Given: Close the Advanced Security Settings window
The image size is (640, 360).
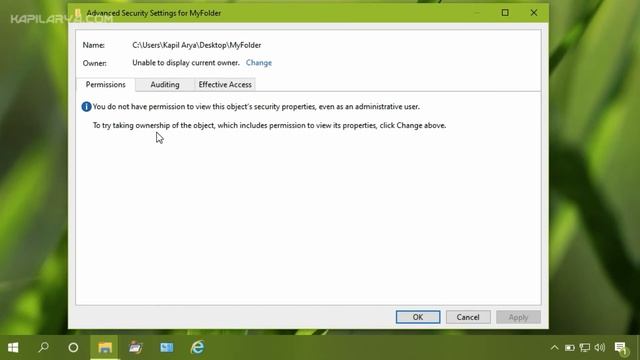Looking at the screenshot, I should point(533,13).
